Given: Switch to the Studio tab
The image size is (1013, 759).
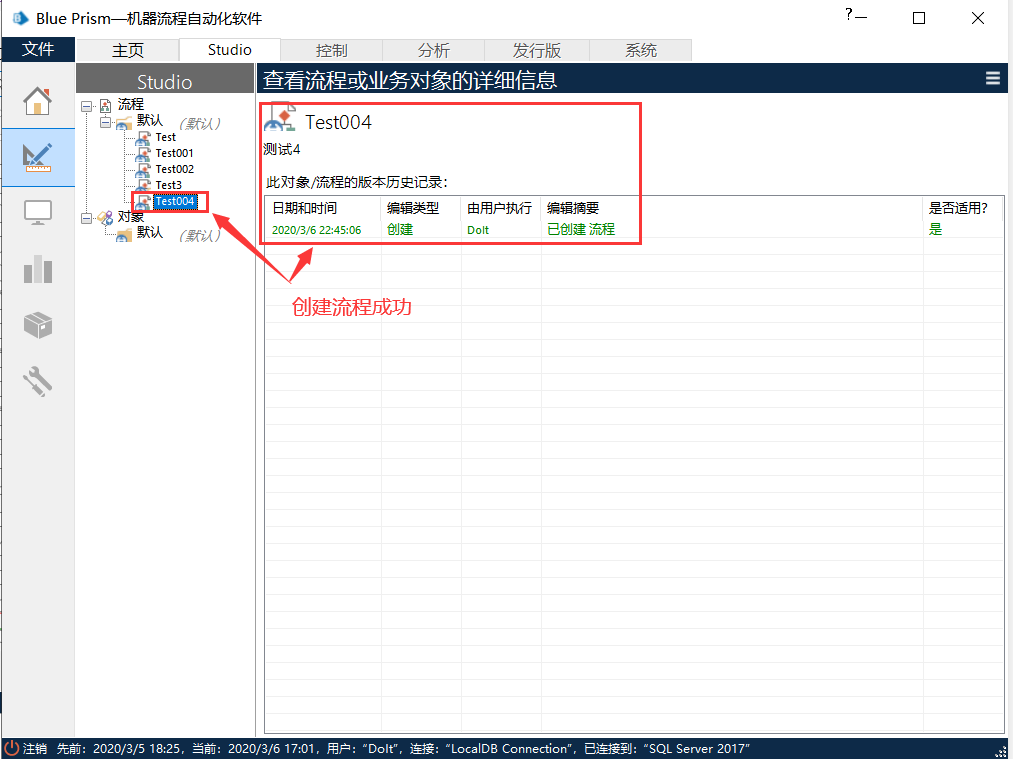Looking at the screenshot, I should point(229,50).
